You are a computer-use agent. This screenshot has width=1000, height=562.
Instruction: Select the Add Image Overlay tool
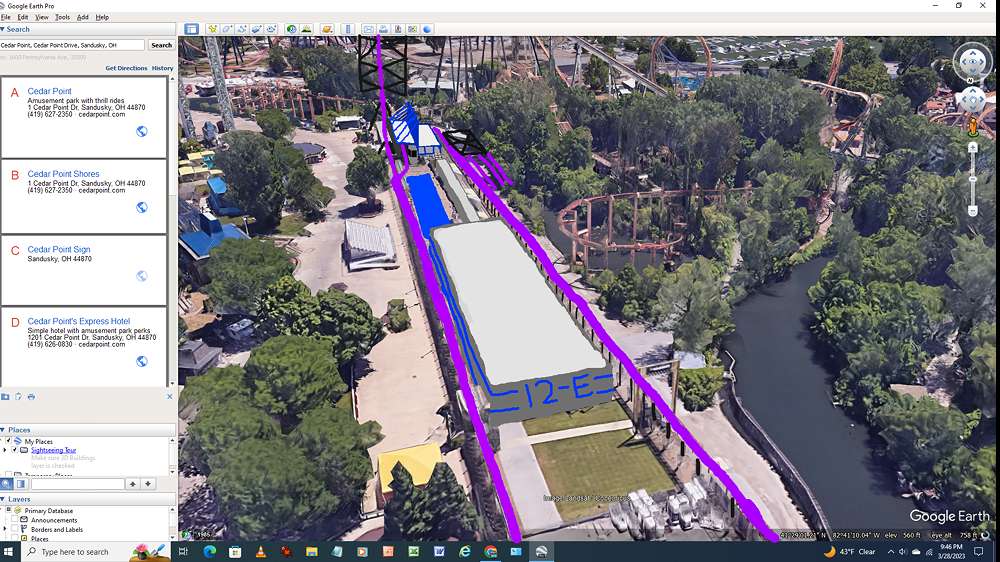coord(256,29)
